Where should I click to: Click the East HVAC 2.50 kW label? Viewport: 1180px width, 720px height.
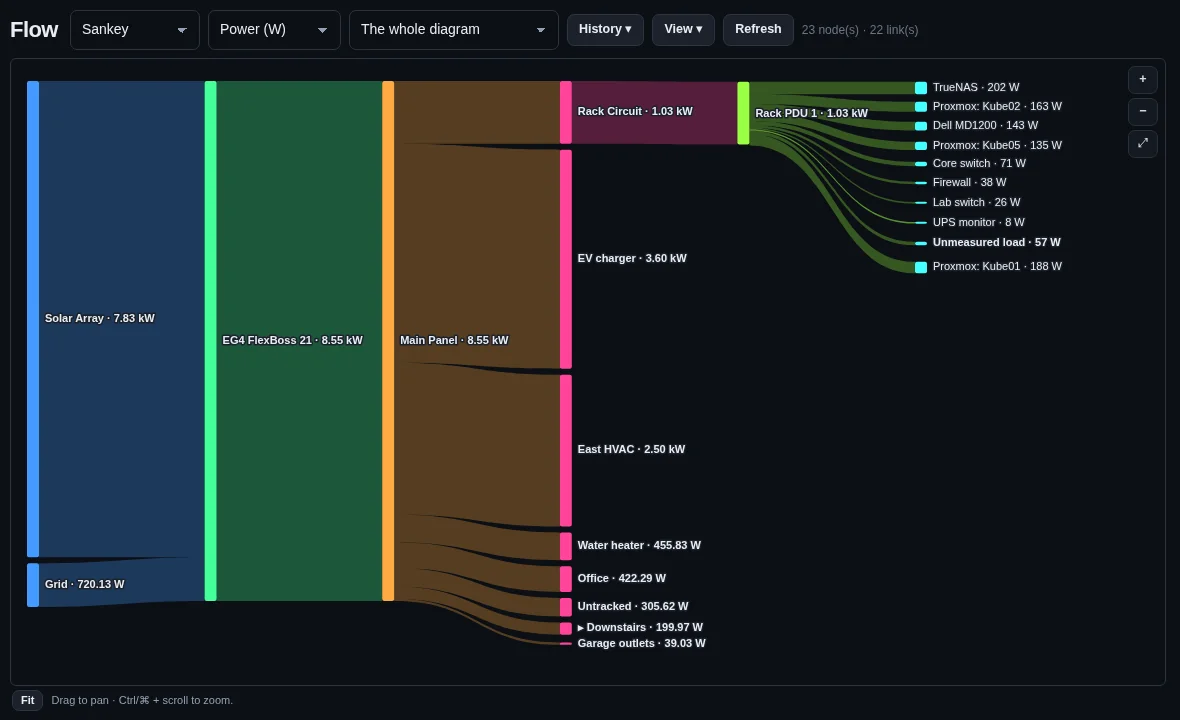tap(631, 449)
